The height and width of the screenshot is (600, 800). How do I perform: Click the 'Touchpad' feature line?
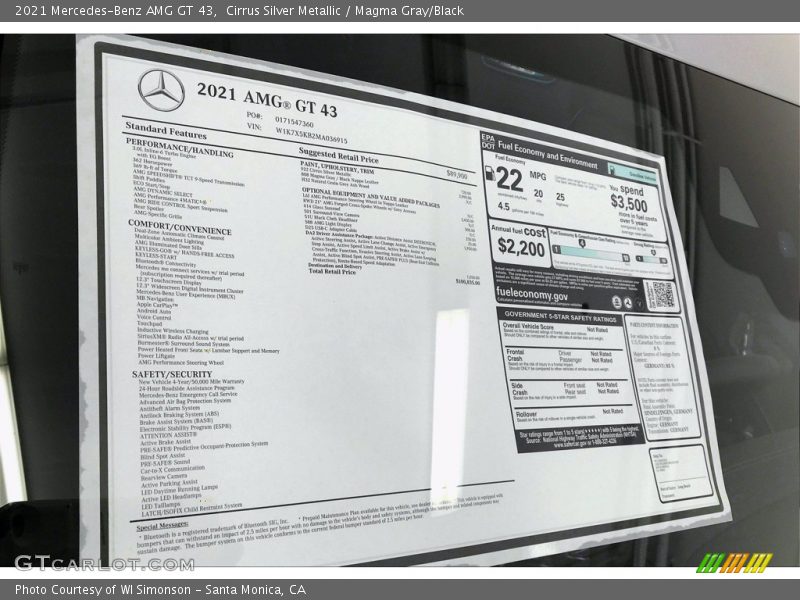[x=149, y=323]
